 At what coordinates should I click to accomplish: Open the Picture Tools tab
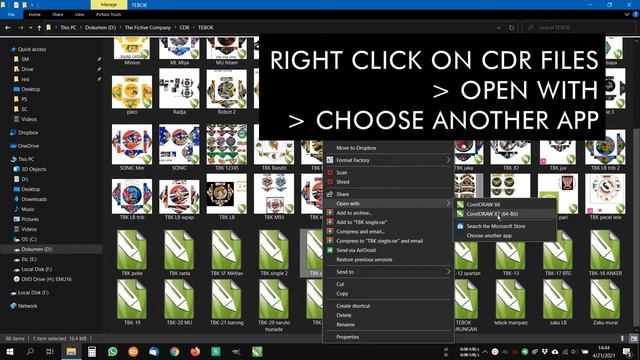coord(109,14)
